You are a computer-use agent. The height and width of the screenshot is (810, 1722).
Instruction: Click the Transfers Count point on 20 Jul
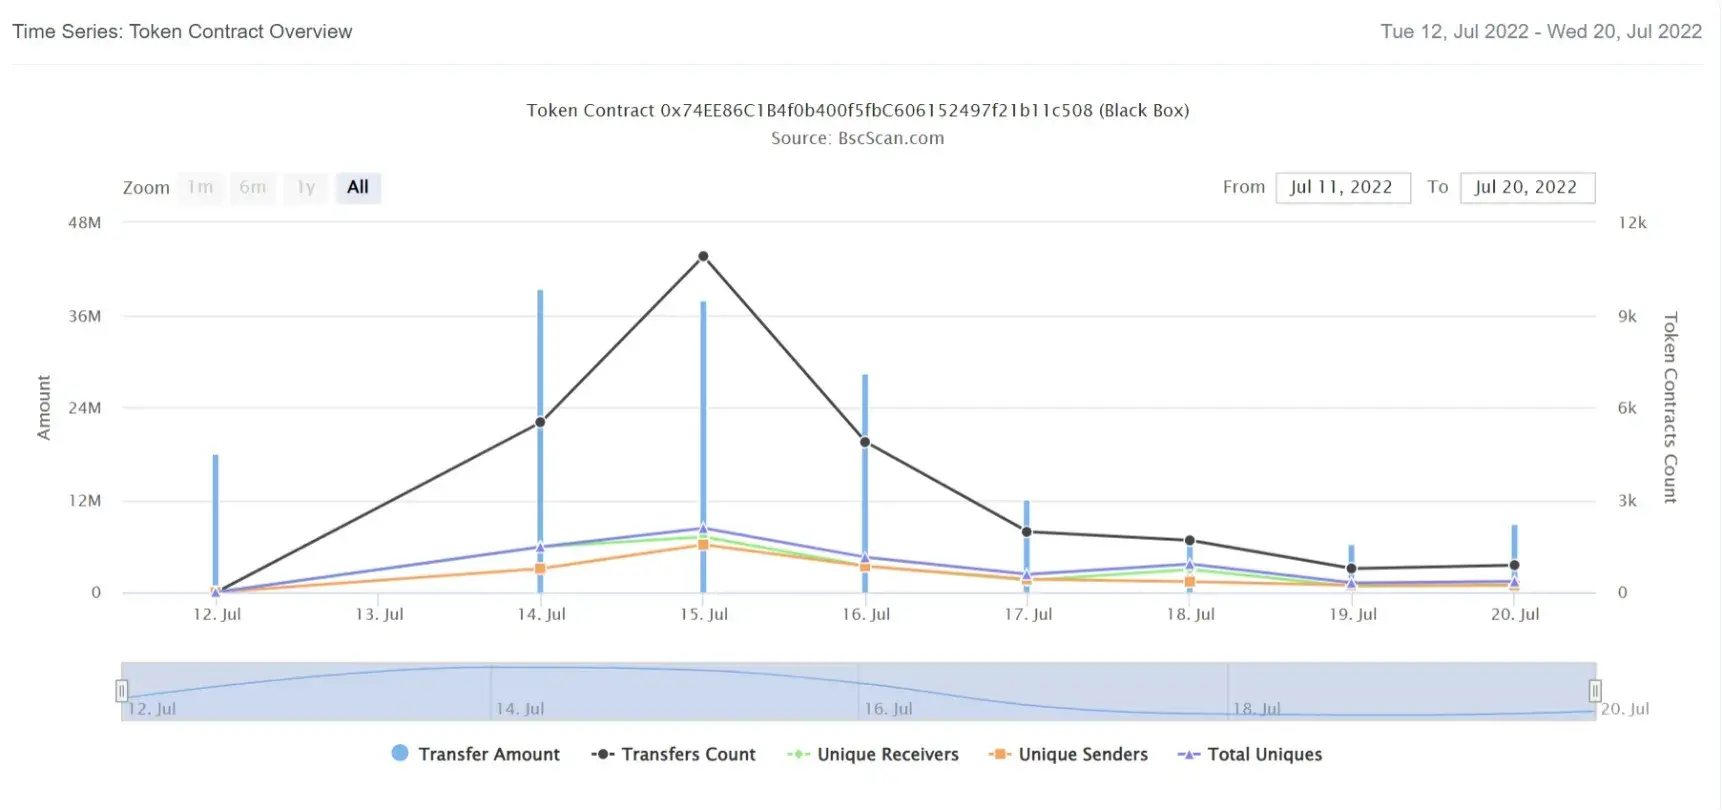tap(1514, 565)
